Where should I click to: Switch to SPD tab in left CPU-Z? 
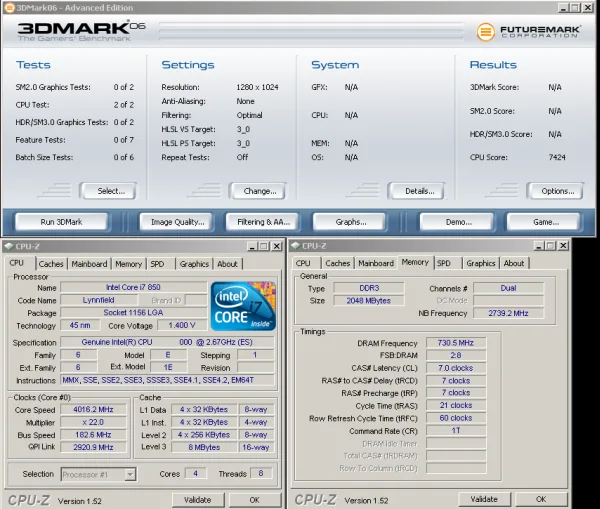160,264
